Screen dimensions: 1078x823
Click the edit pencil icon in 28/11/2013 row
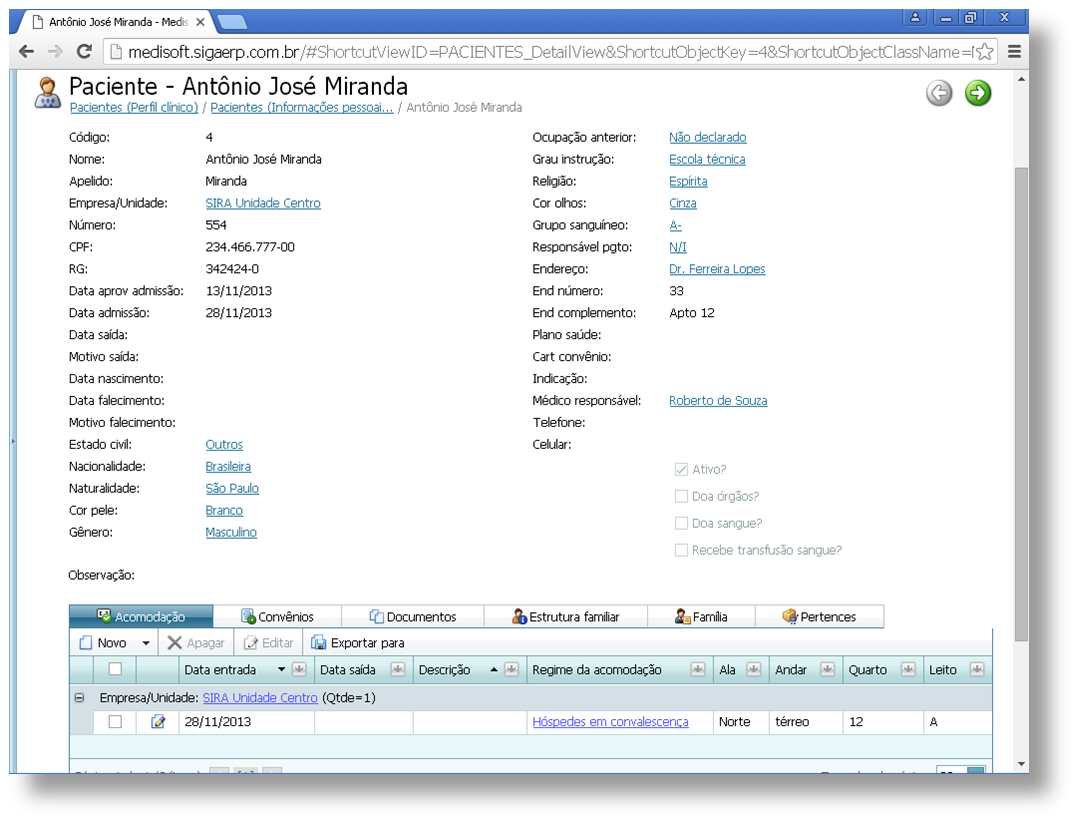coord(158,721)
